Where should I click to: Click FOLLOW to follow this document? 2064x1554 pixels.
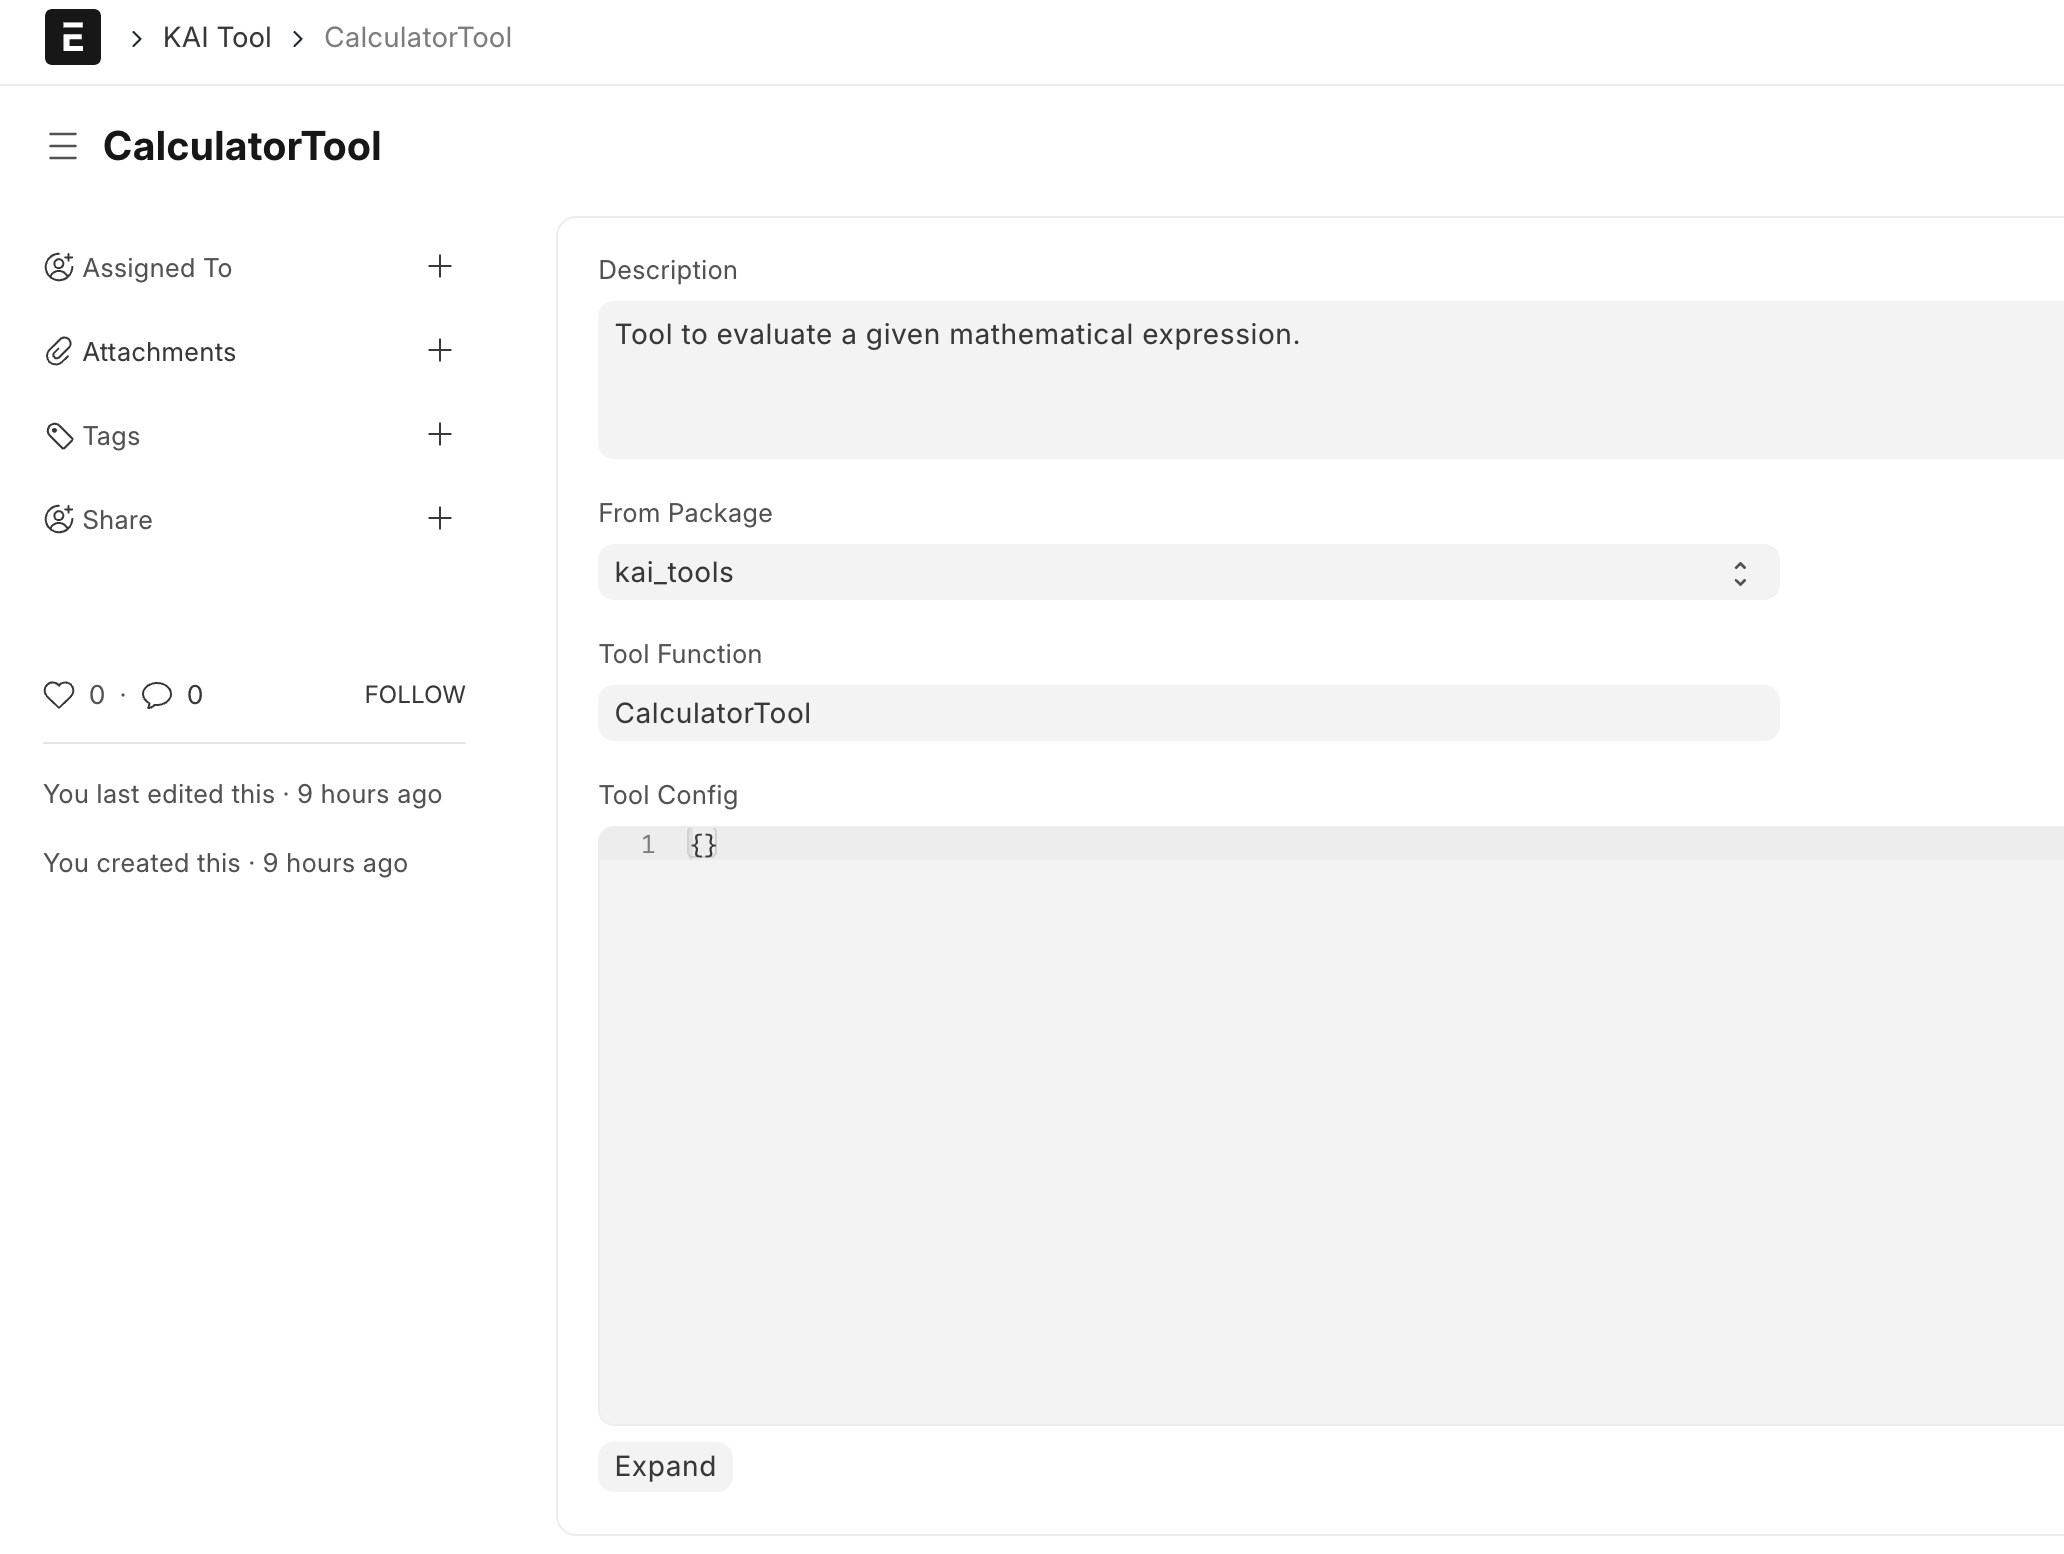point(414,694)
